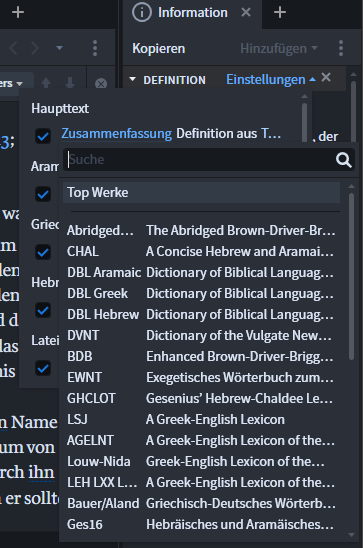Toggle the Einstellungen settings dropdown
The image size is (363, 548).
point(271,80)
